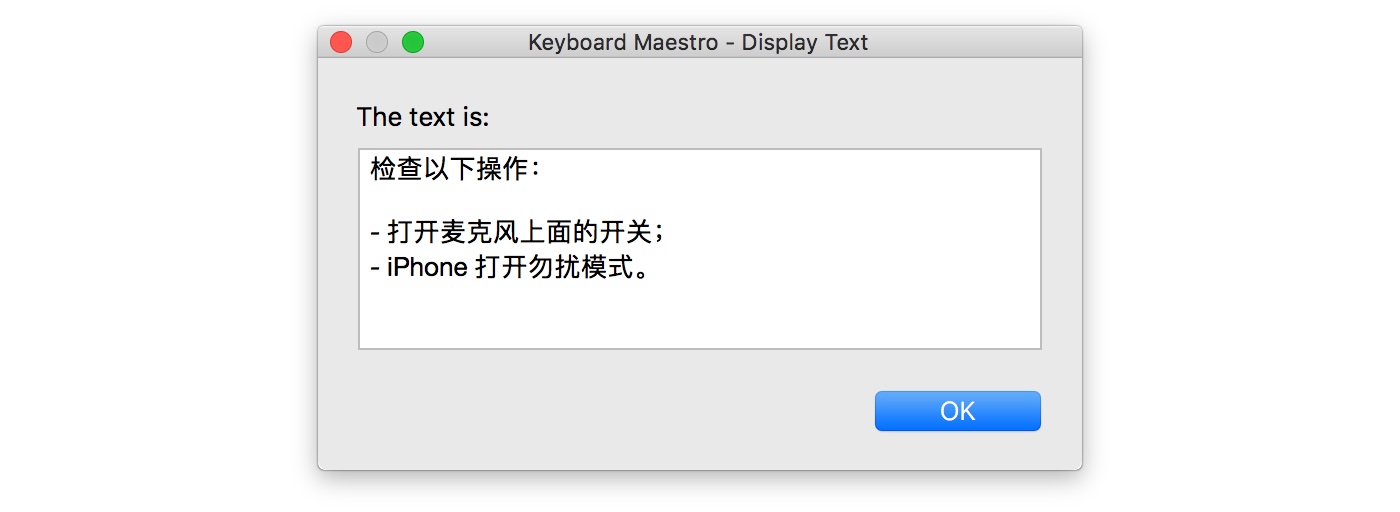Click the phrase "勿扰模式" in the text
Viewport: 1400px width, 512px height.
581,268
